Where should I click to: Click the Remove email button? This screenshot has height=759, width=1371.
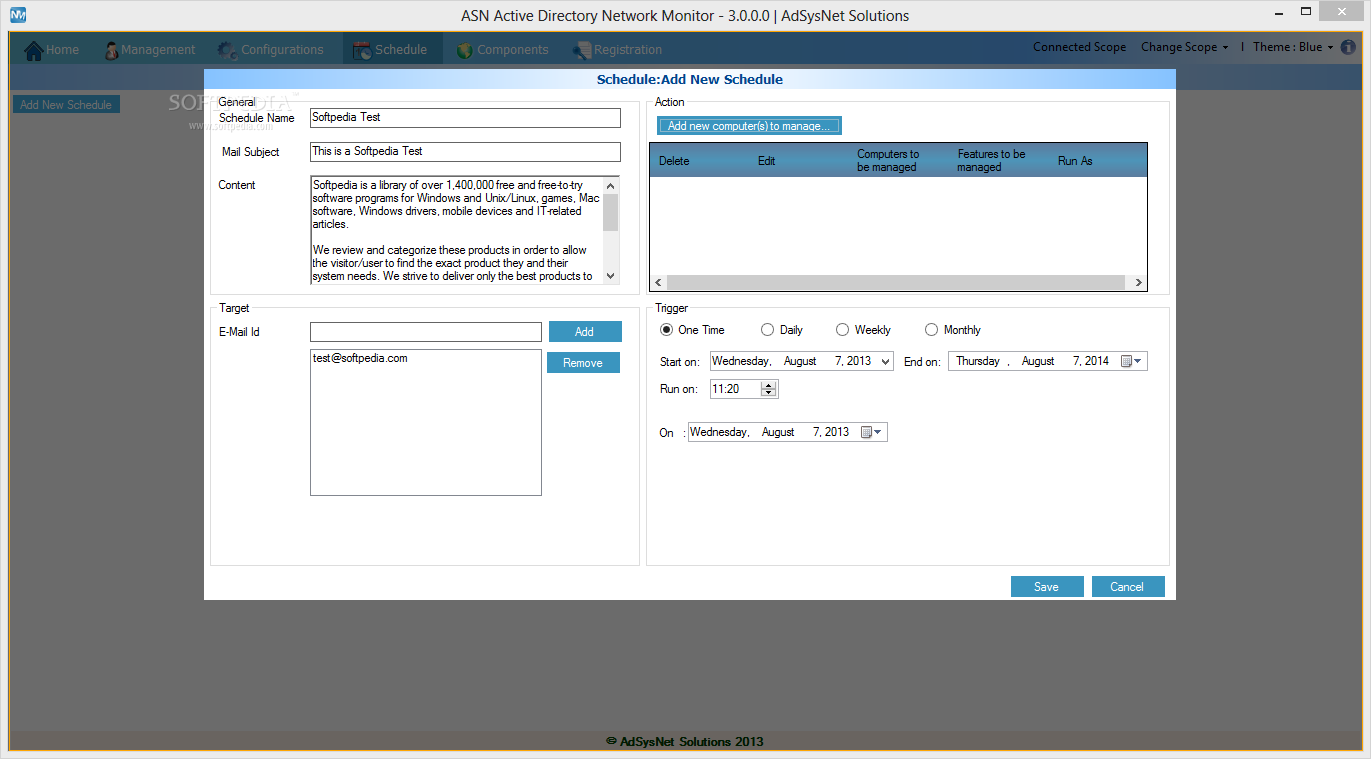583,363
